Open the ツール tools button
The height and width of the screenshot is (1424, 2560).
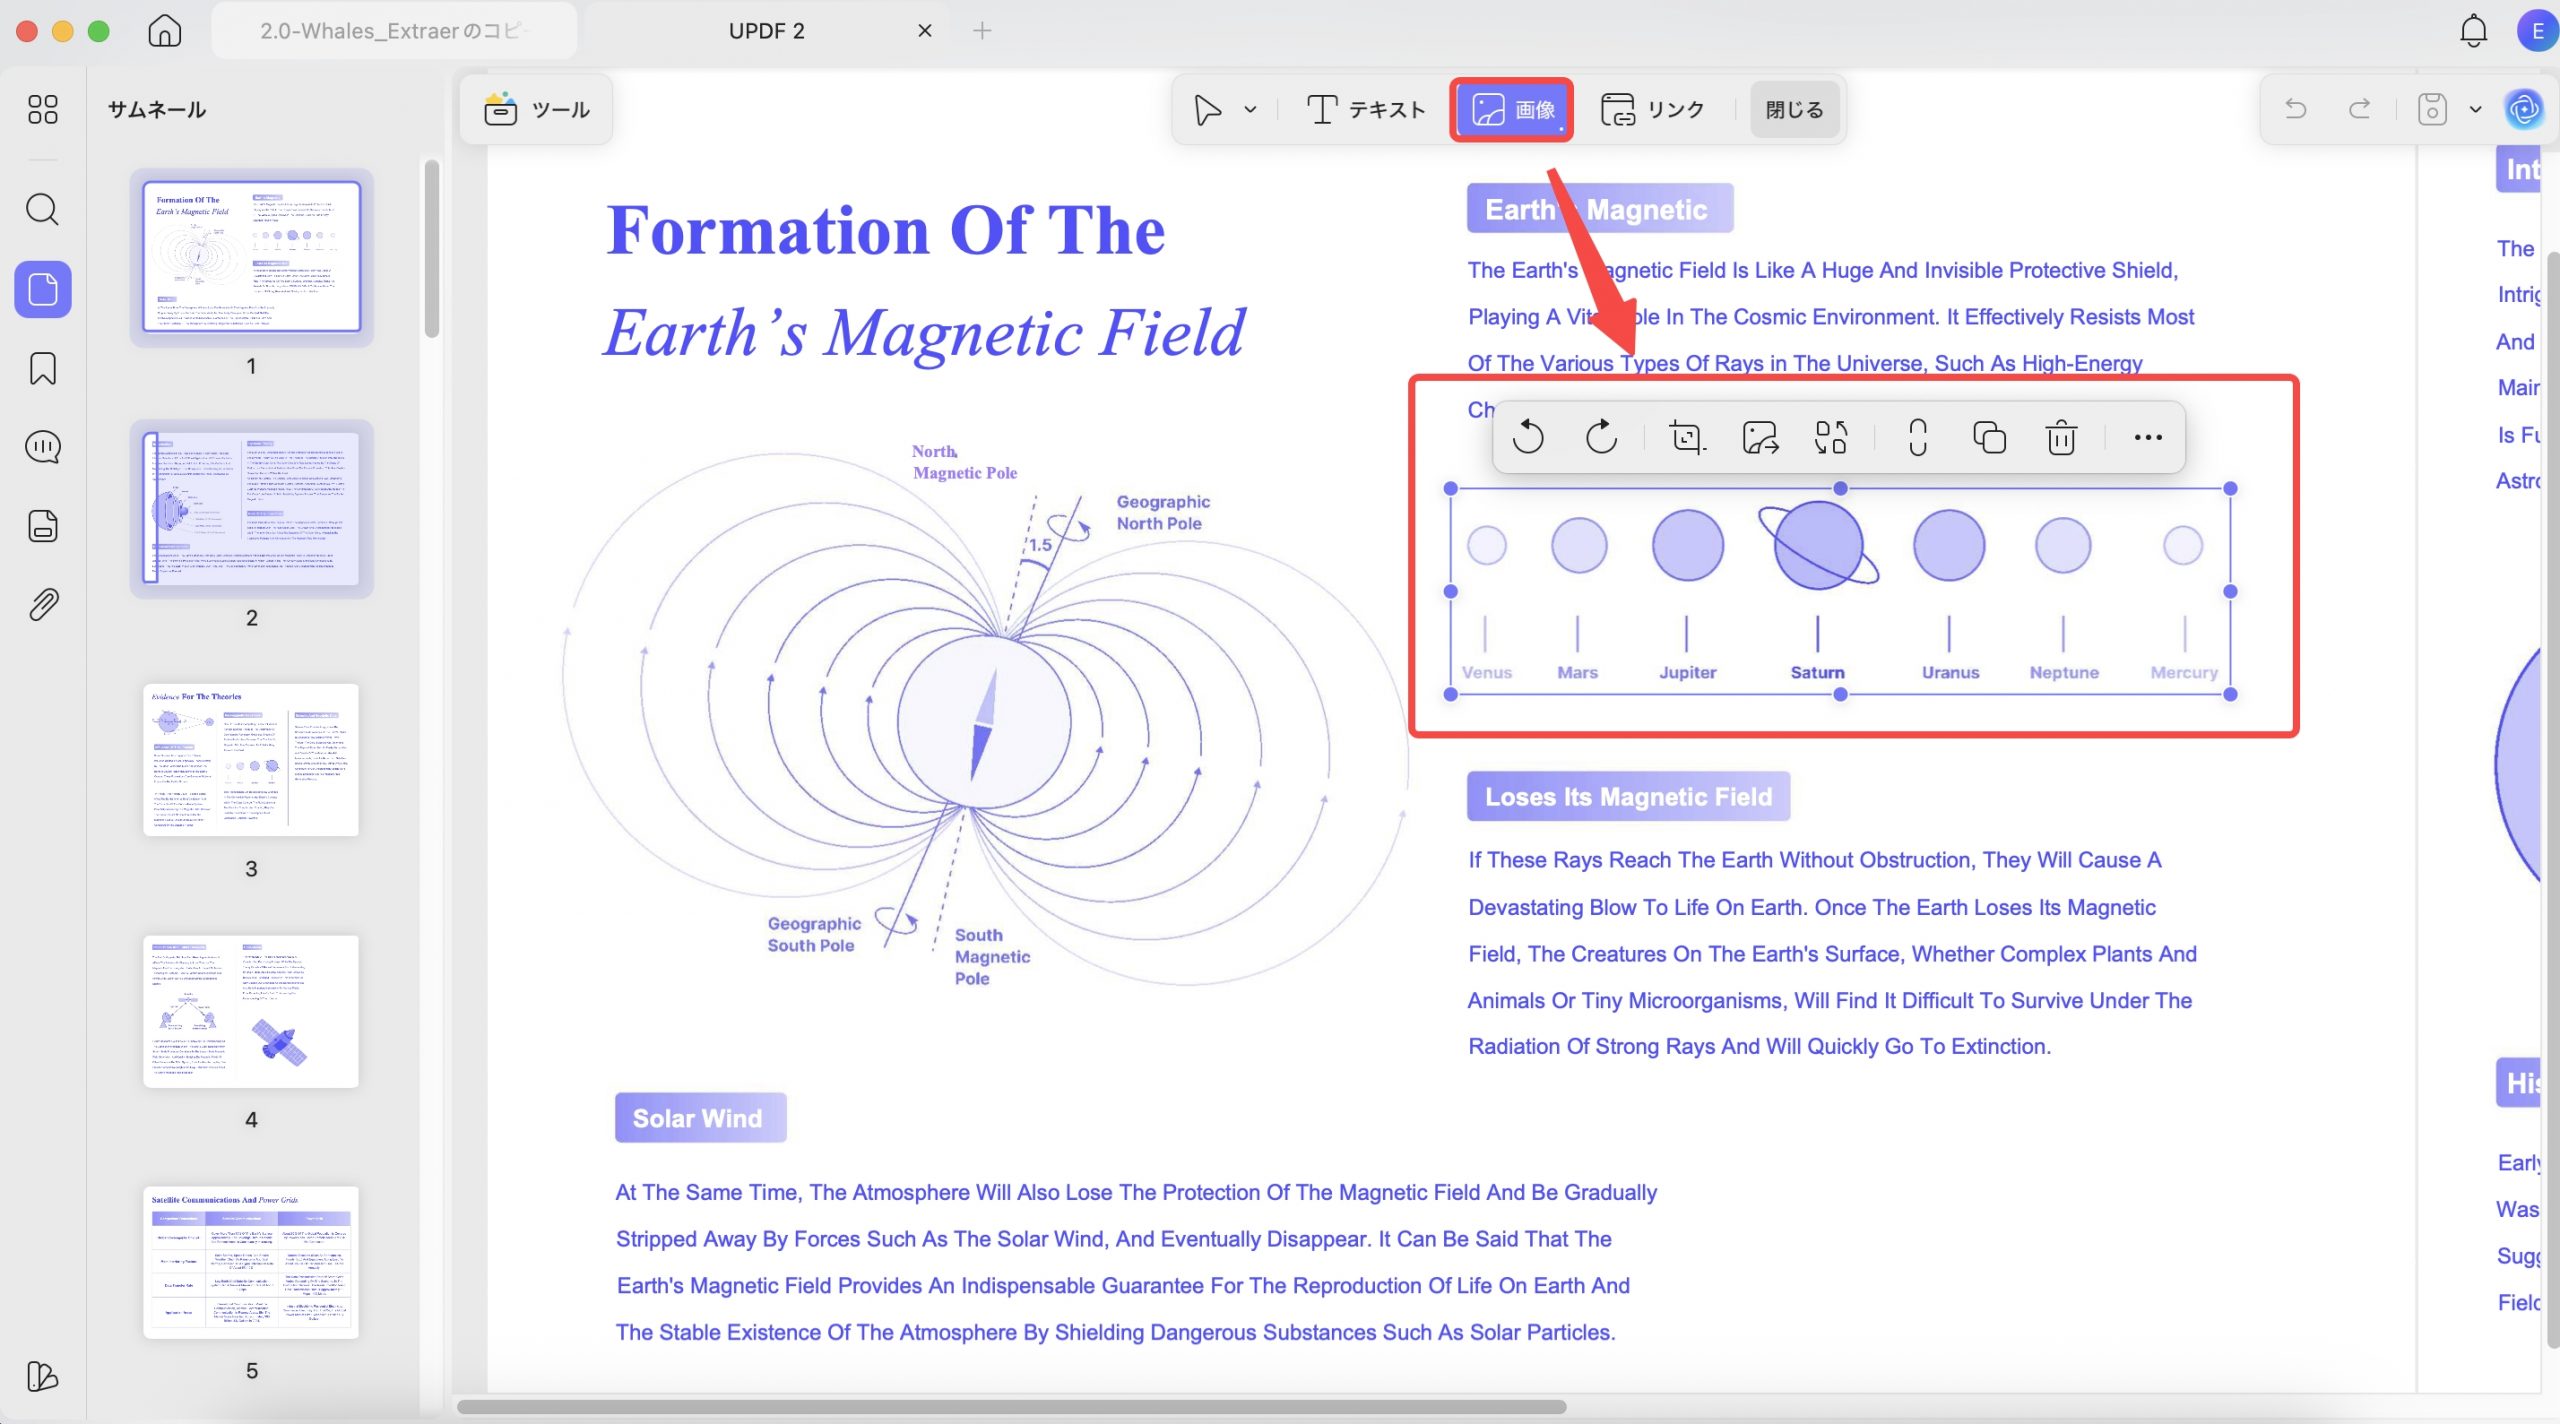coord(537,109)
